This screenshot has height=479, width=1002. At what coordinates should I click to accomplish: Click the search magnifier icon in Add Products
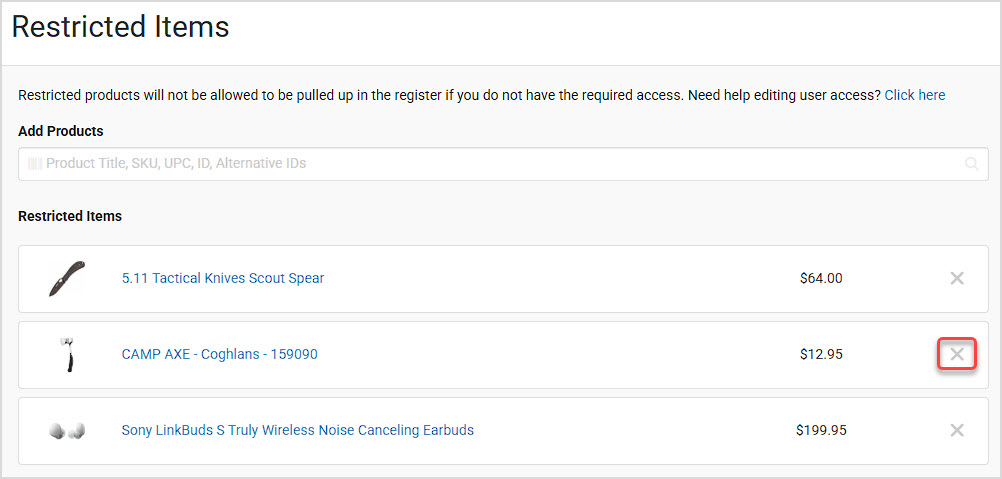pyautogui.click(x=971, y=164)
